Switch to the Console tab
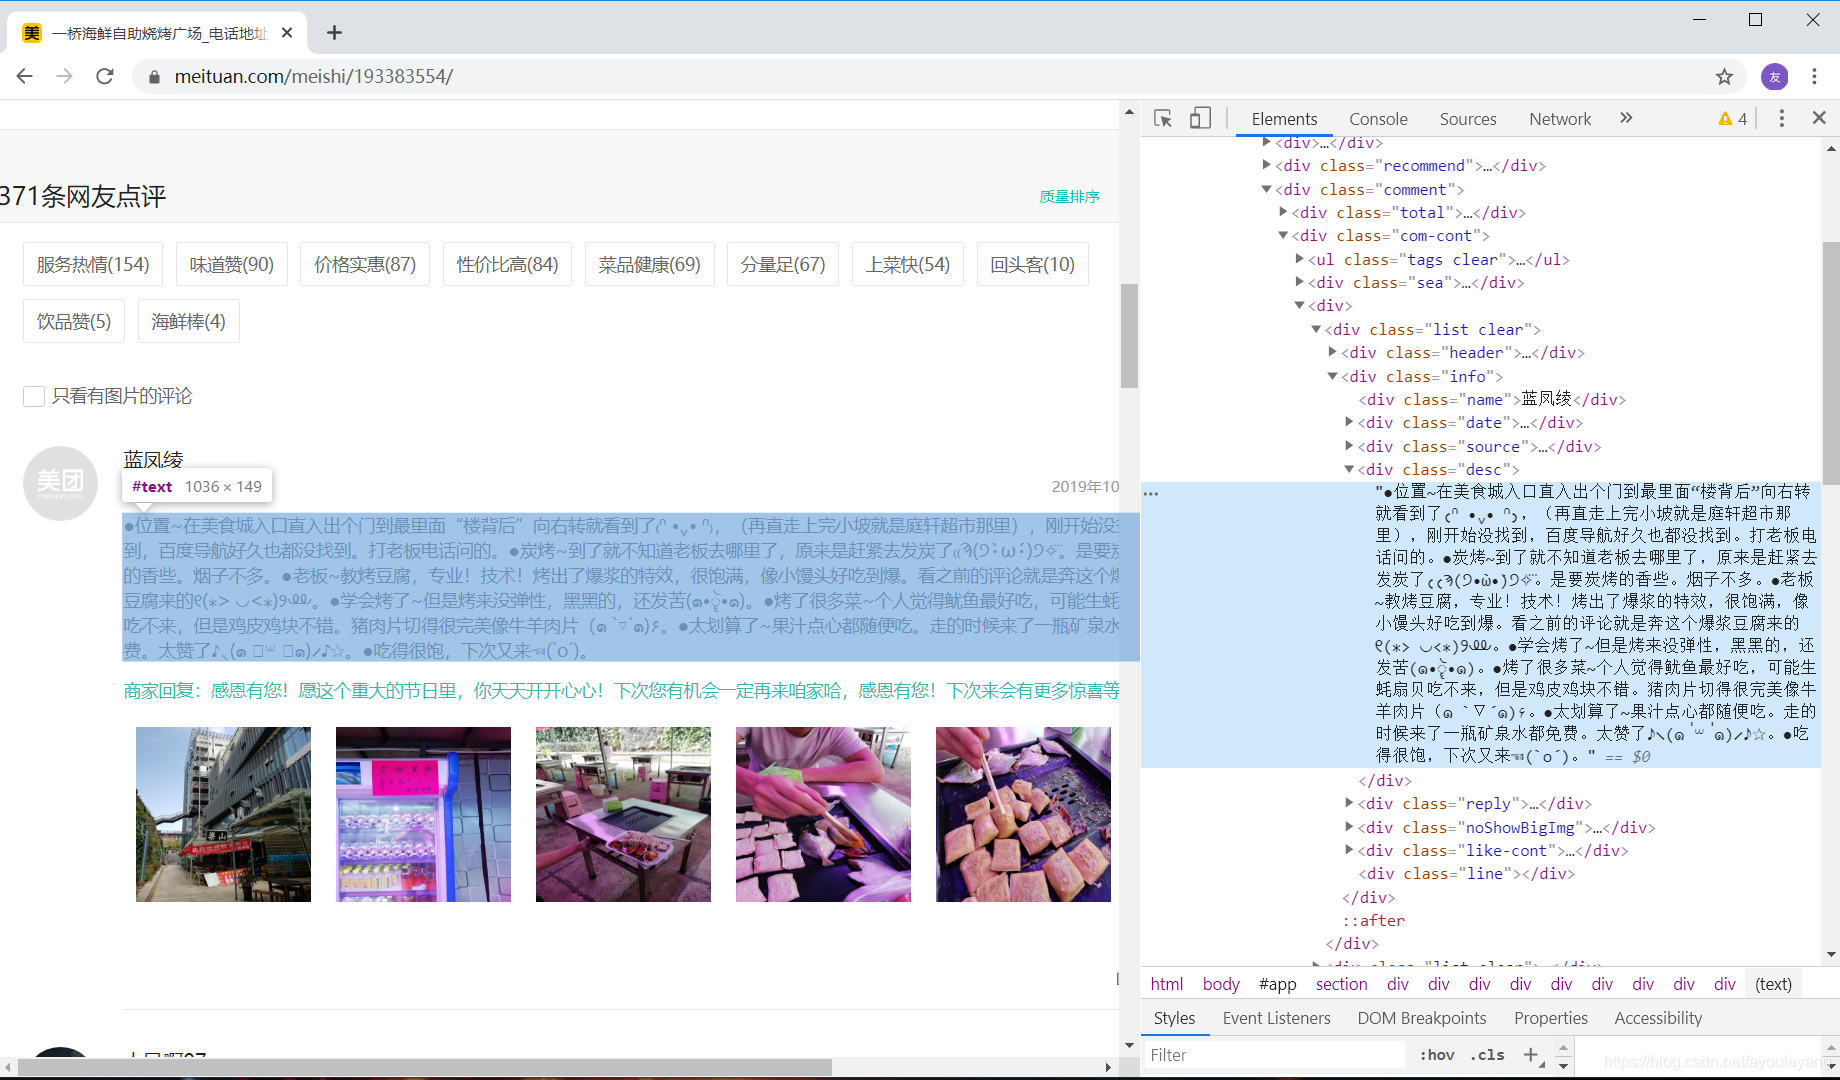The image size is (1840, 1080). tap(1378, 119)
